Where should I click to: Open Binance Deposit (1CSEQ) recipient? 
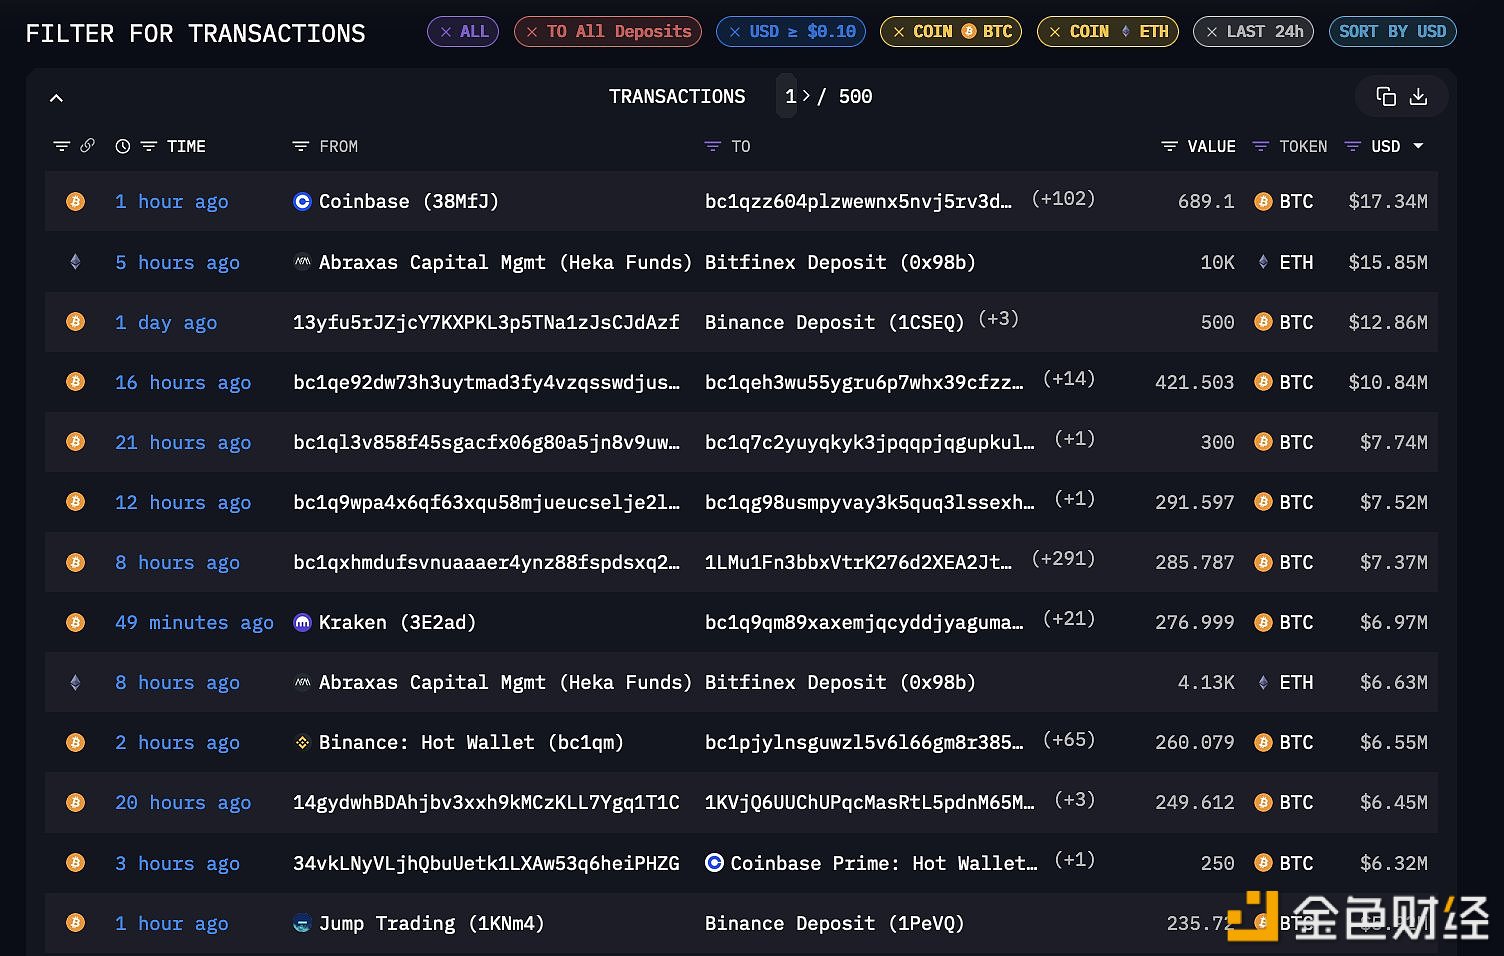coord(834,322)
